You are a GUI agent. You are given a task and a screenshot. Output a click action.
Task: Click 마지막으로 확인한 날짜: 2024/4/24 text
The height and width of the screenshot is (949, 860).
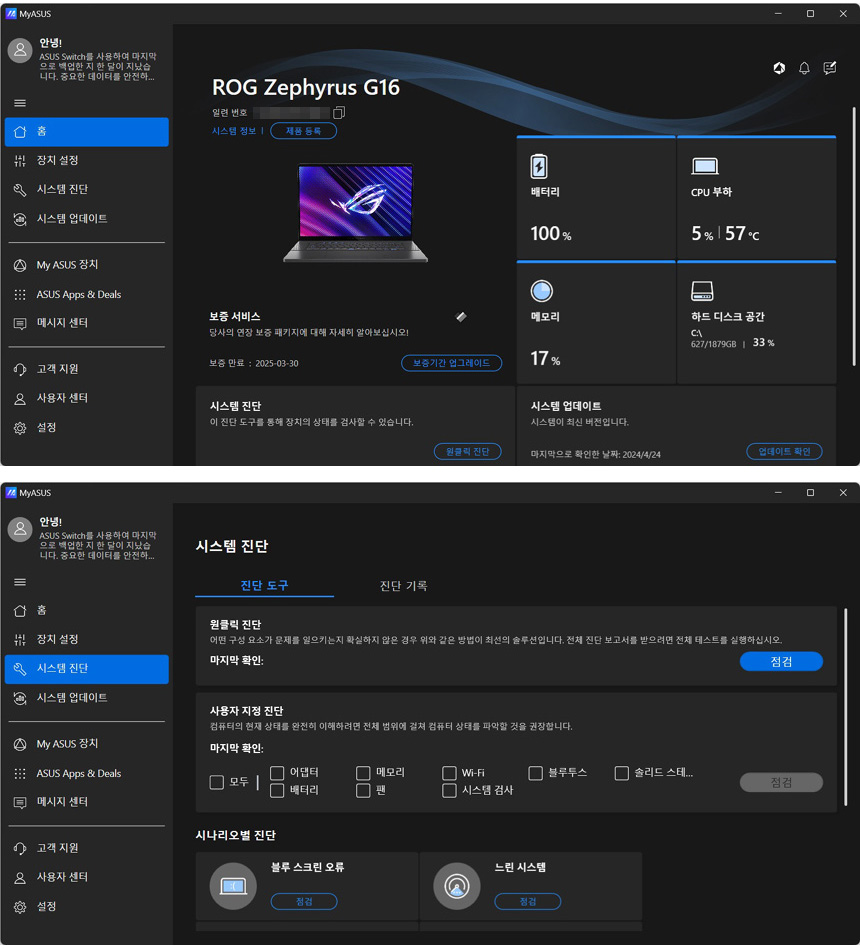click(596, 455)
